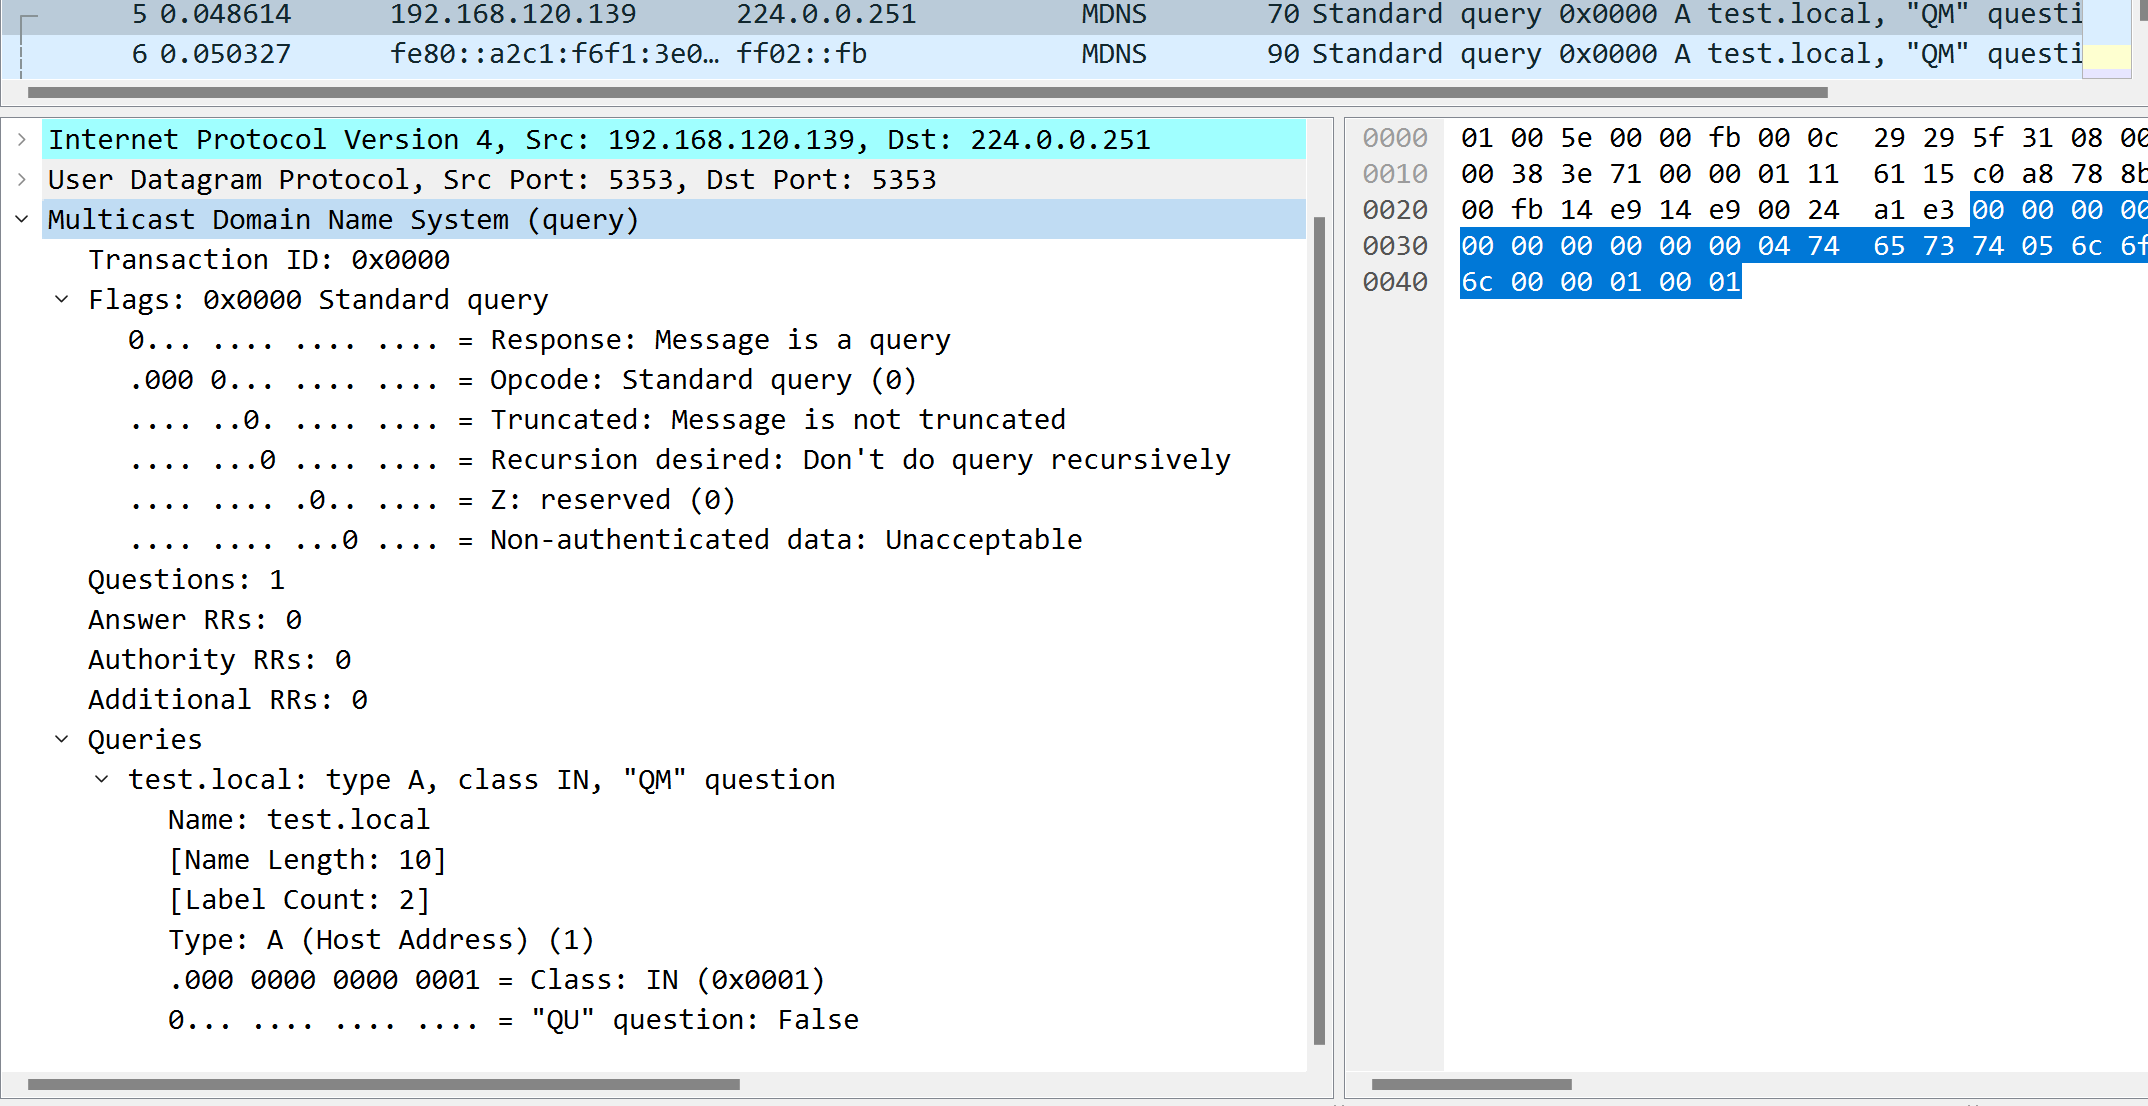Click highlighted byte 04 in row 0030
This screenshot has width=2148, height=1106.
(x=1774, y=246)
